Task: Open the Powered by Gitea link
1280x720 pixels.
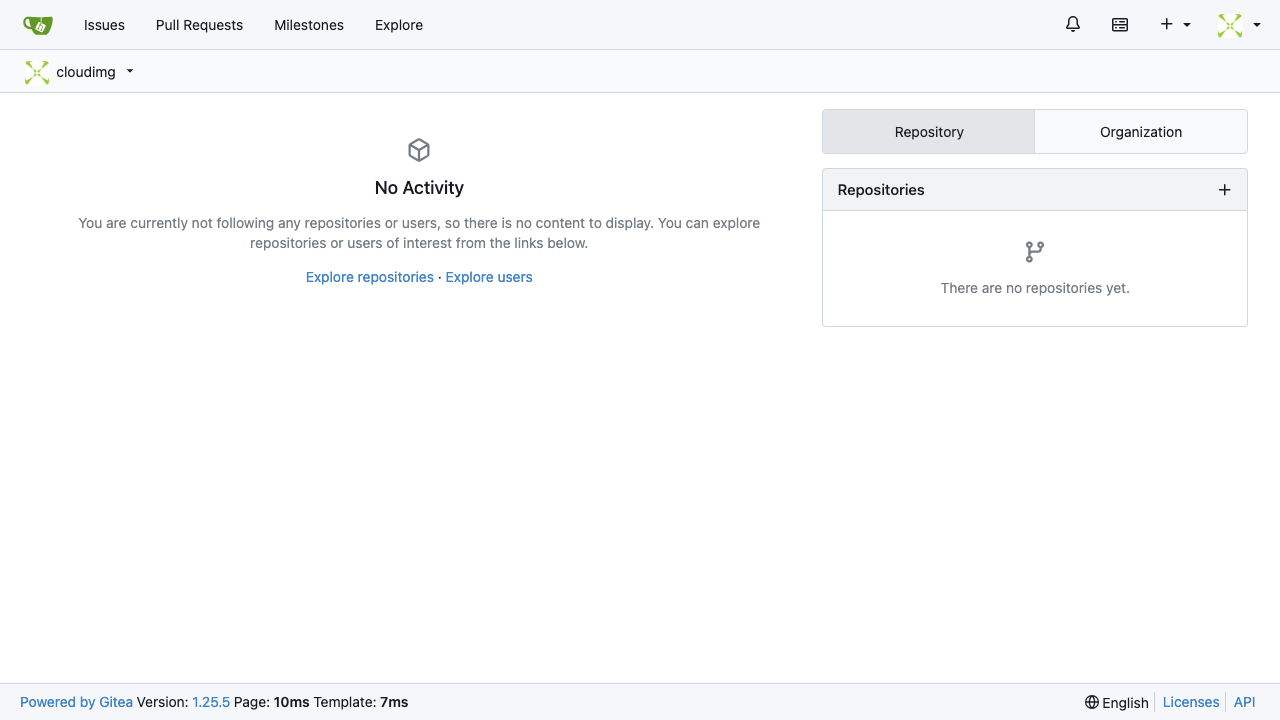Action: [76, 702]
